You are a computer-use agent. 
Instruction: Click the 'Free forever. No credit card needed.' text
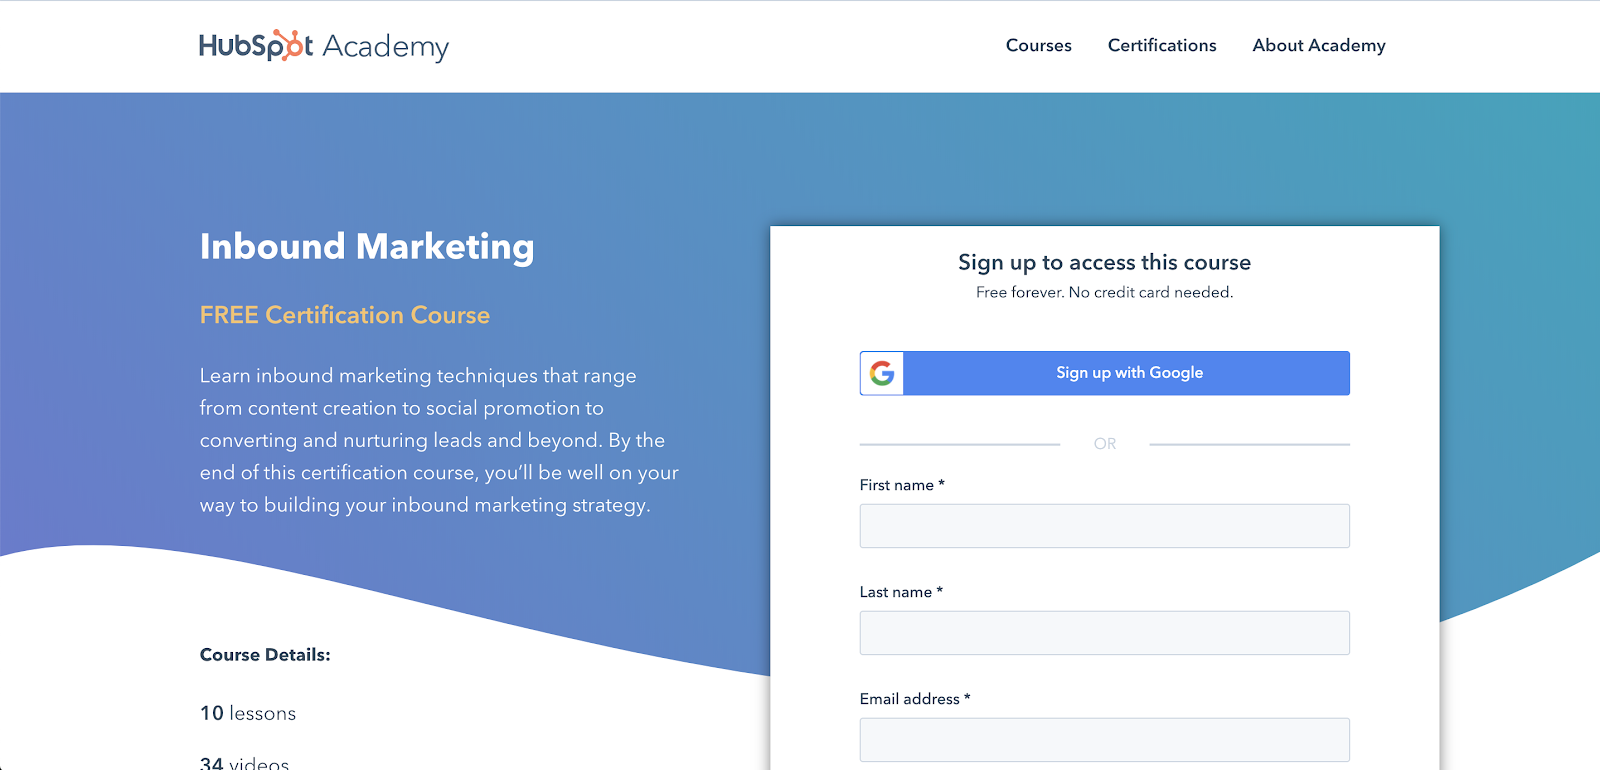click(x=1105, y=292)
